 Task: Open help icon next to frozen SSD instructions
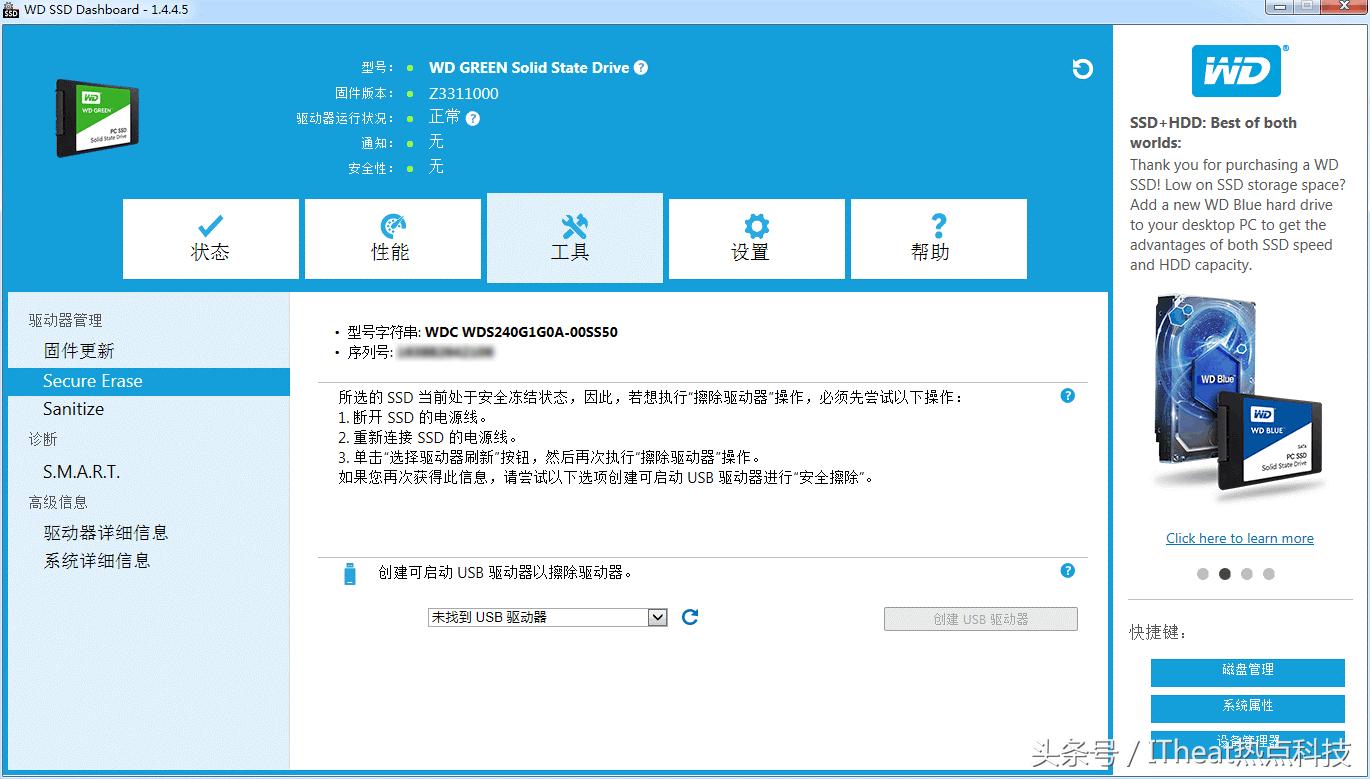click(1067, 396)
